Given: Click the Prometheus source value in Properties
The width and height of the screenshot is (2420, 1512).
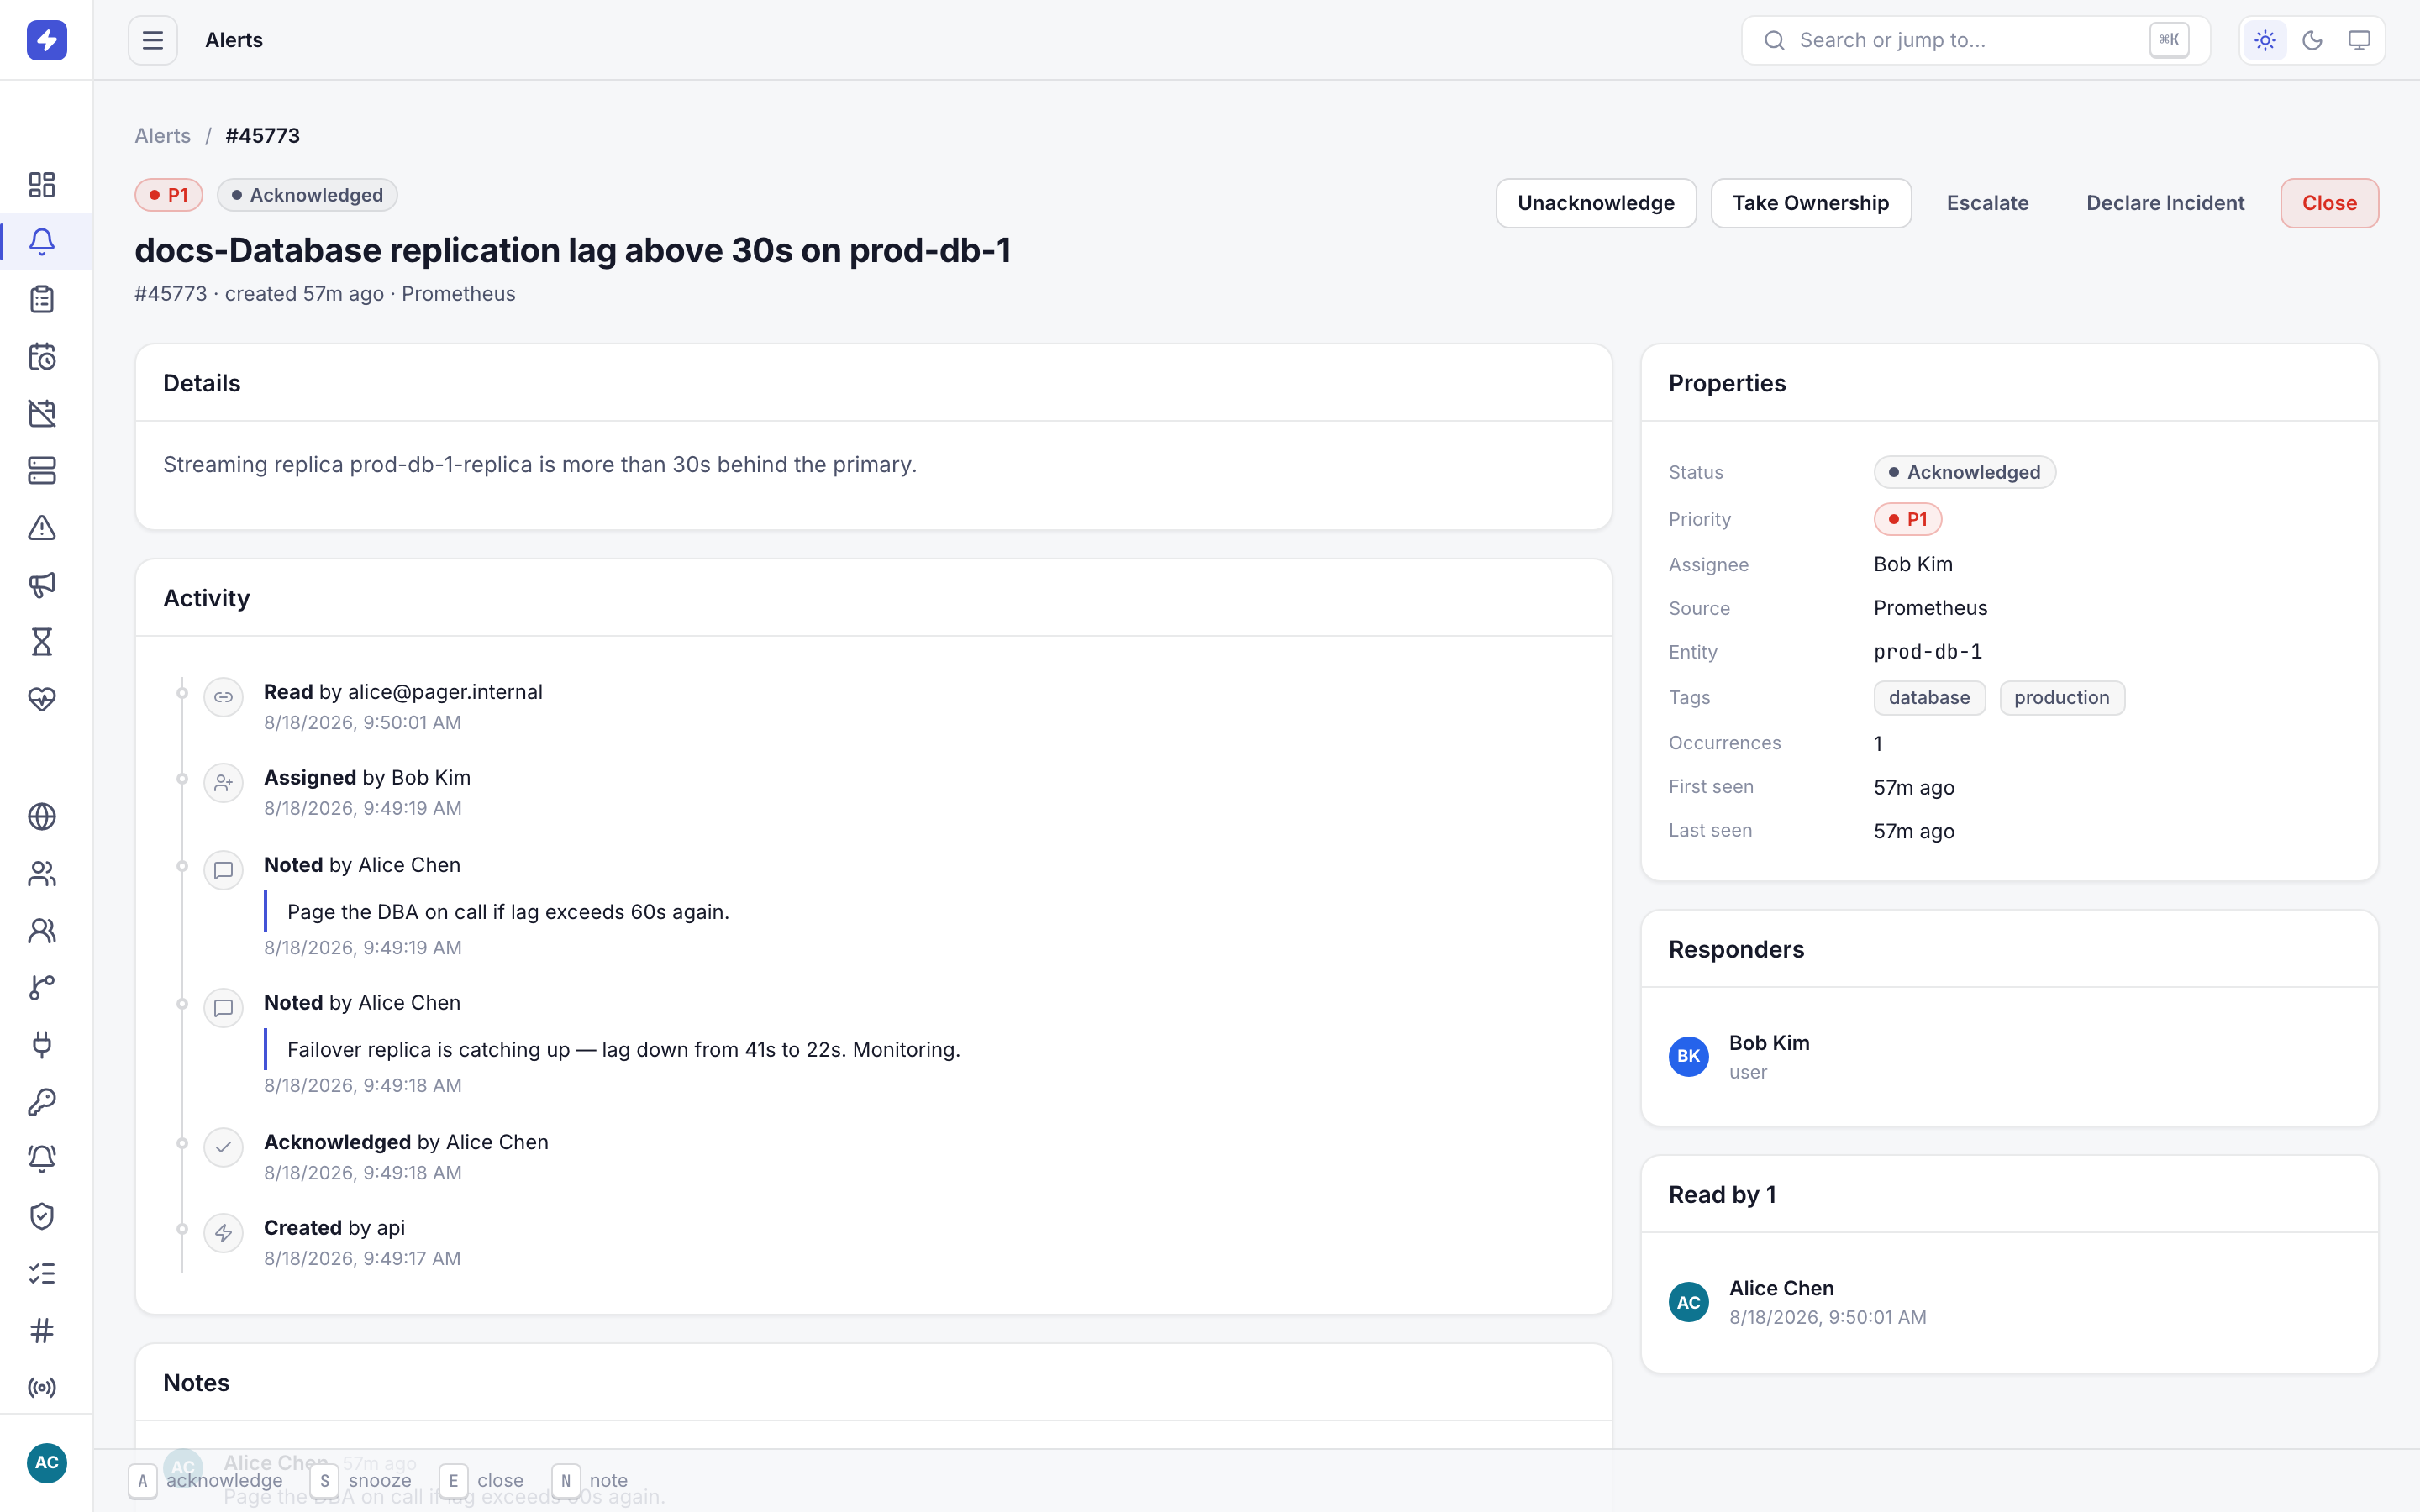Looking at the screenshot, I should click(x=1930, y=608).
